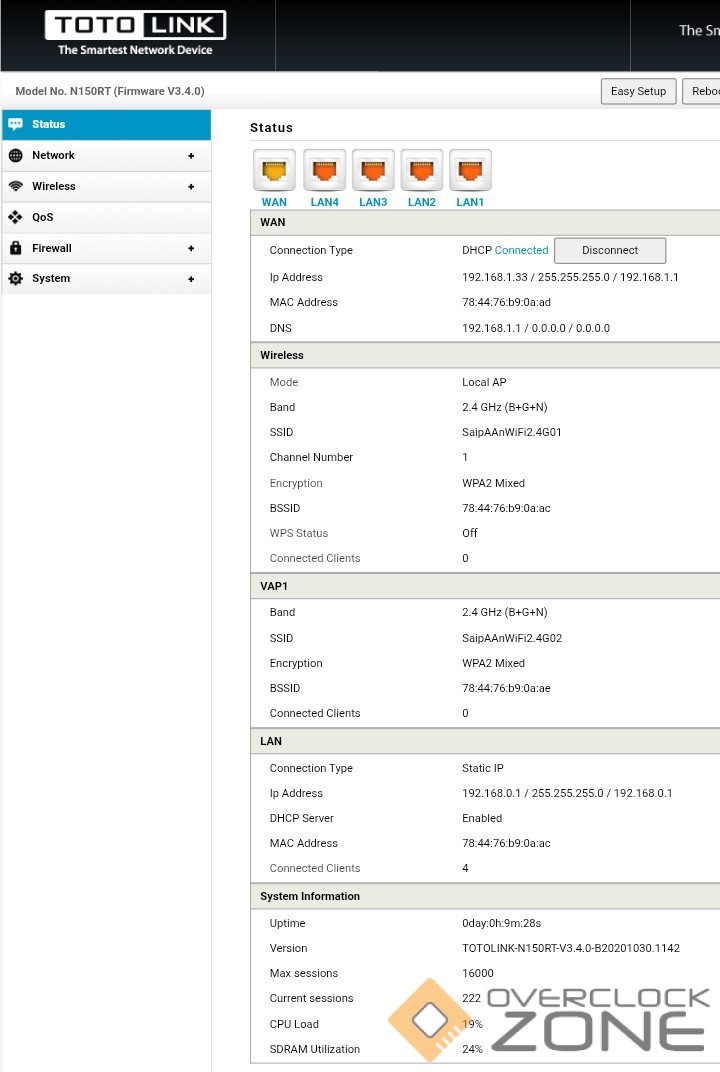
Task: Click the Status speech bubble icon
Action: pos(15,124)
